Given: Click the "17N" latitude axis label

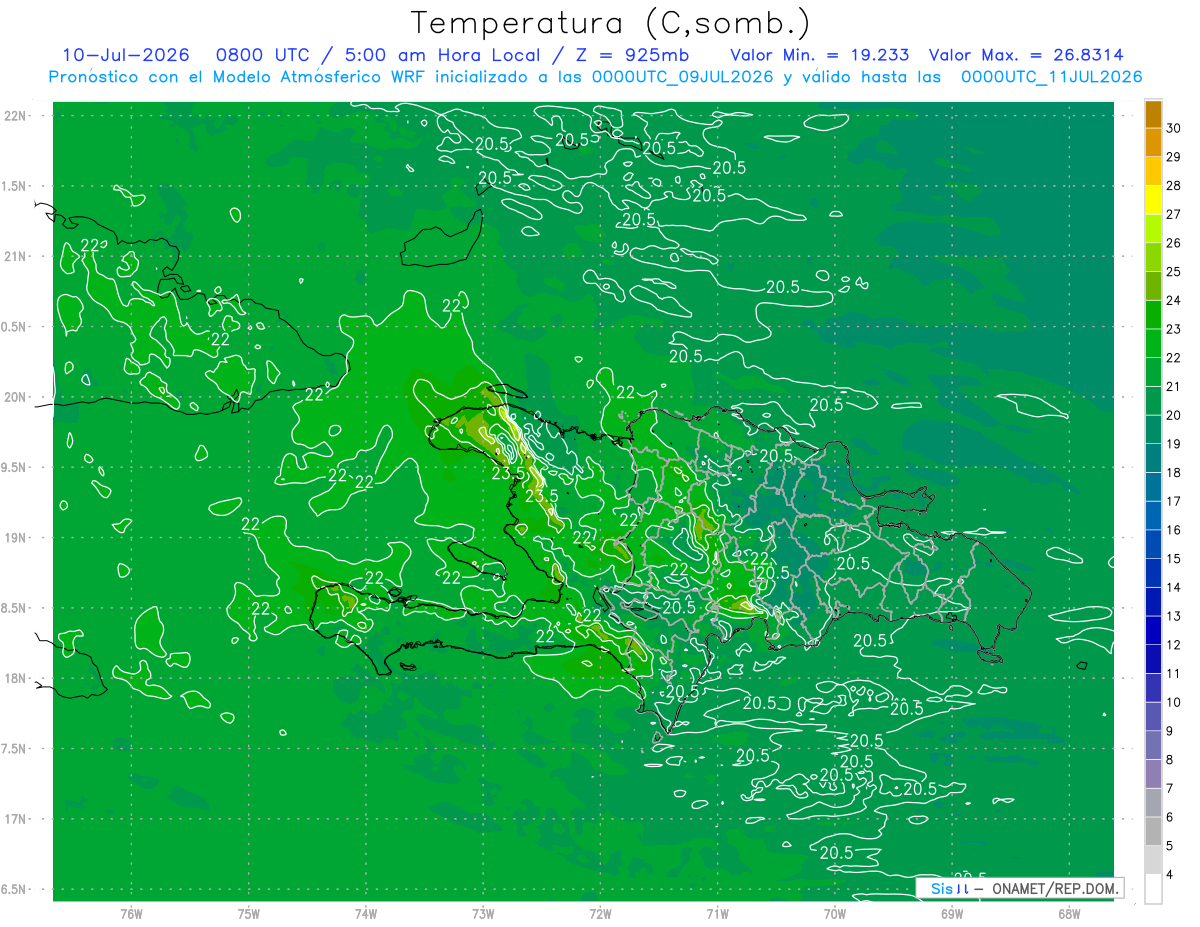Looking at the screenshot, I should (15, 819).
